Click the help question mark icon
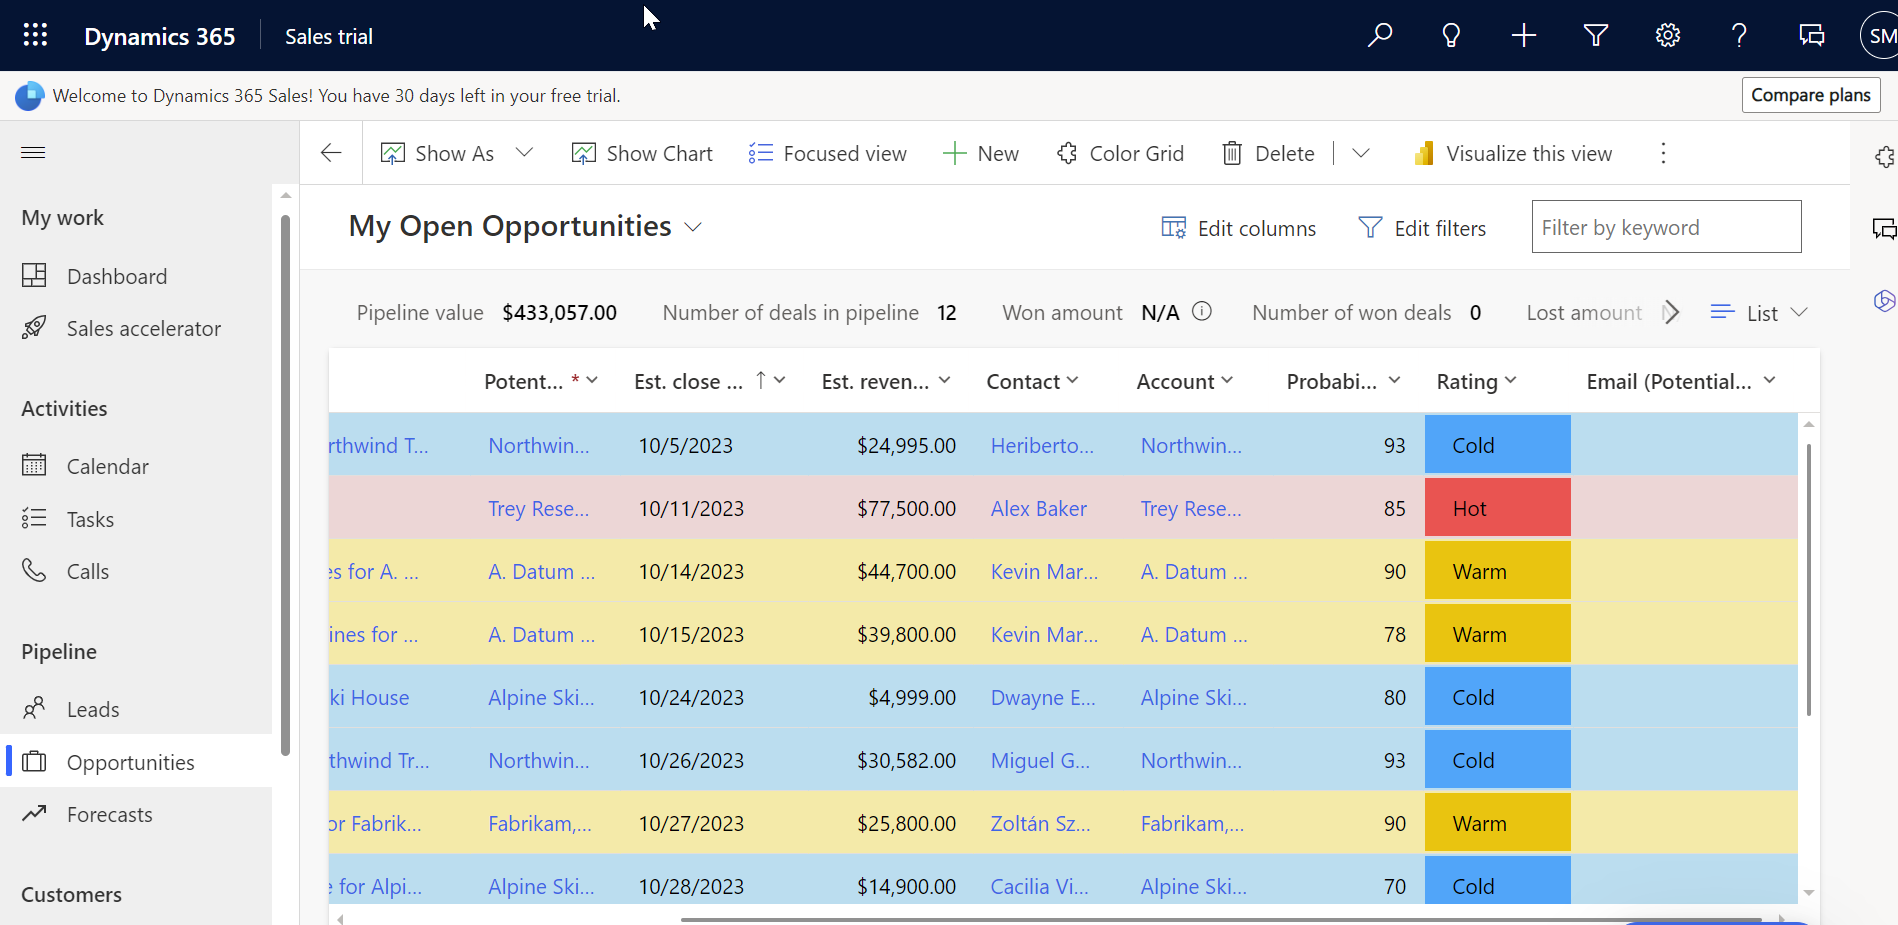This screenshot has width=1898, height=925. pos(1739,36)
